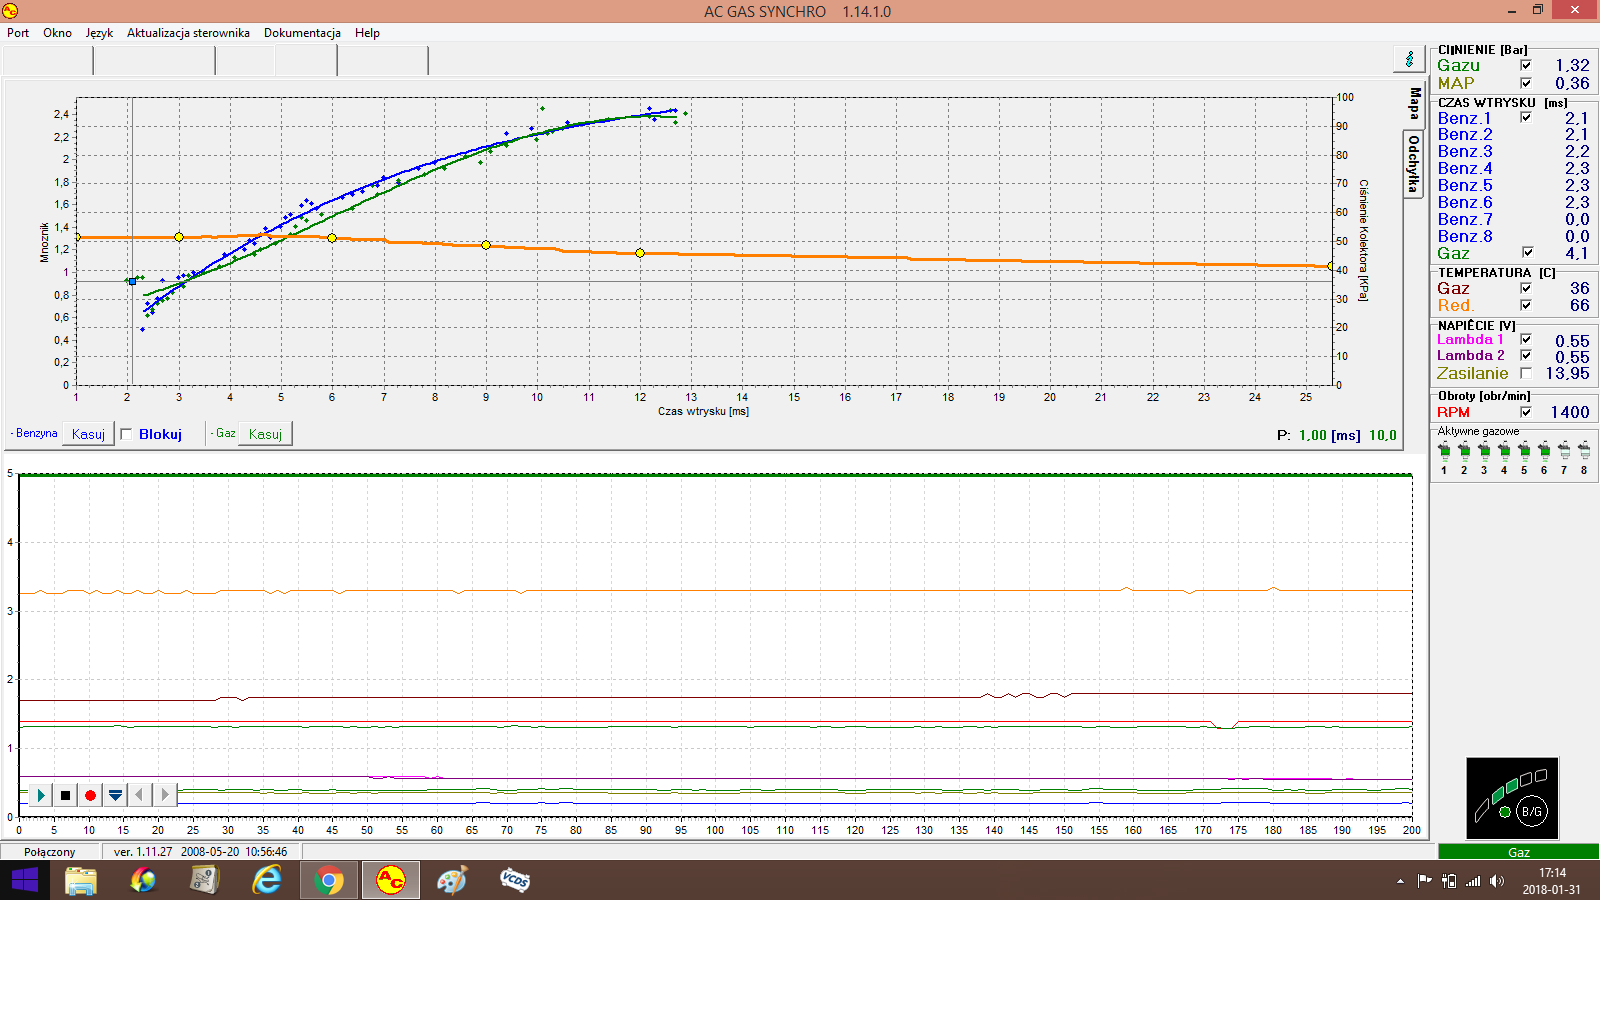Screen dimensions: 1600x1032
Task: Stop the oscilloscope with black square button
Action: pyautogui.click(x=65, y=795)
